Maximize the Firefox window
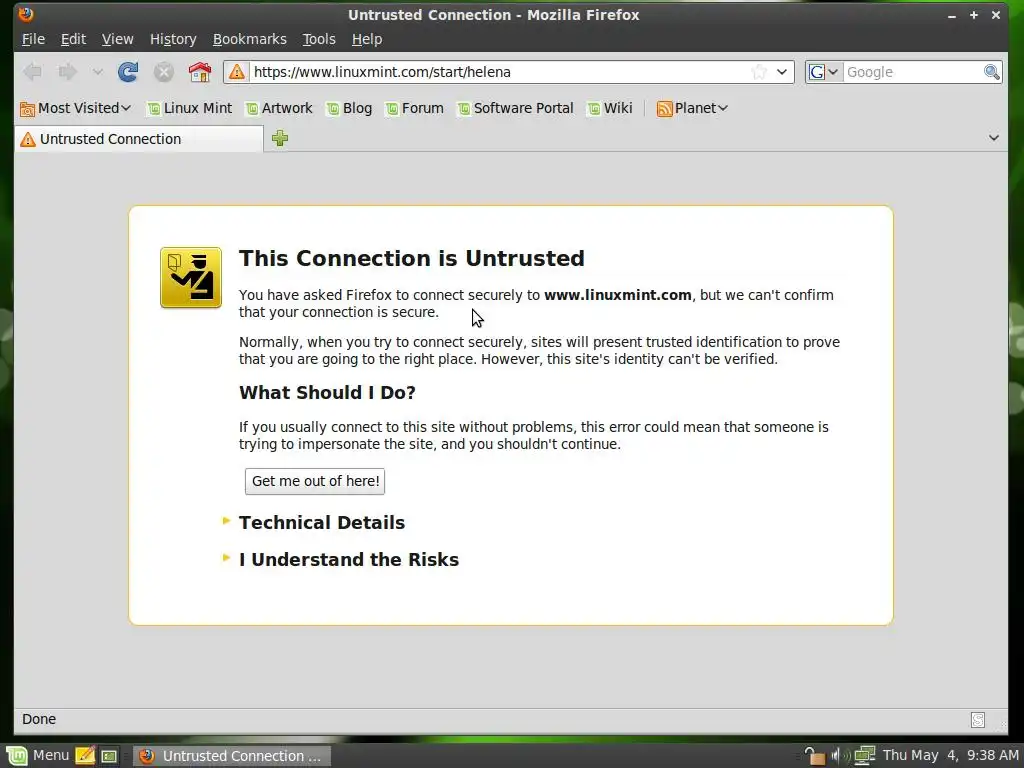Image resolution: width=1024 pixels, height=768 pixels. point(974,14)
